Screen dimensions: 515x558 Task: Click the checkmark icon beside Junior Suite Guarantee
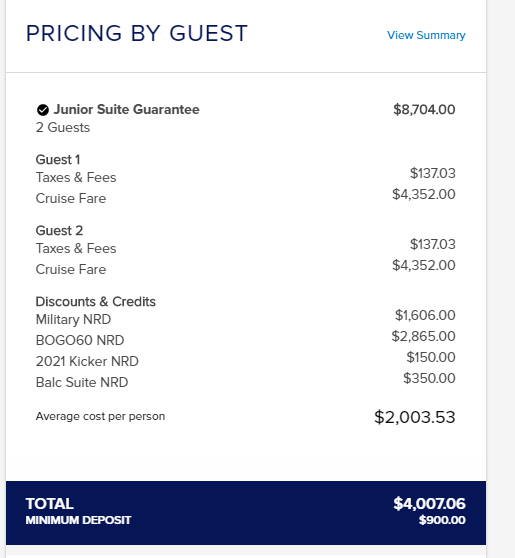point(43,110)
